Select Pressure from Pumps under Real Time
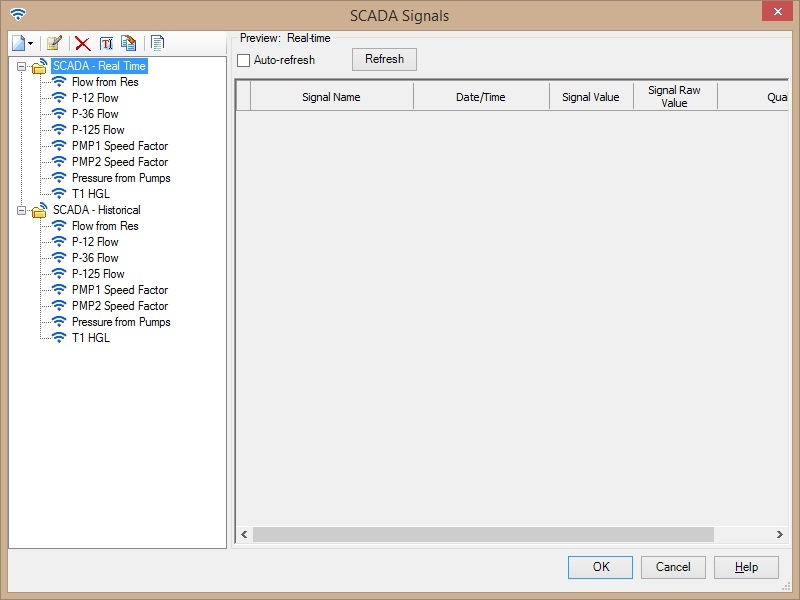800x600 pixels. tap(121, 178)
